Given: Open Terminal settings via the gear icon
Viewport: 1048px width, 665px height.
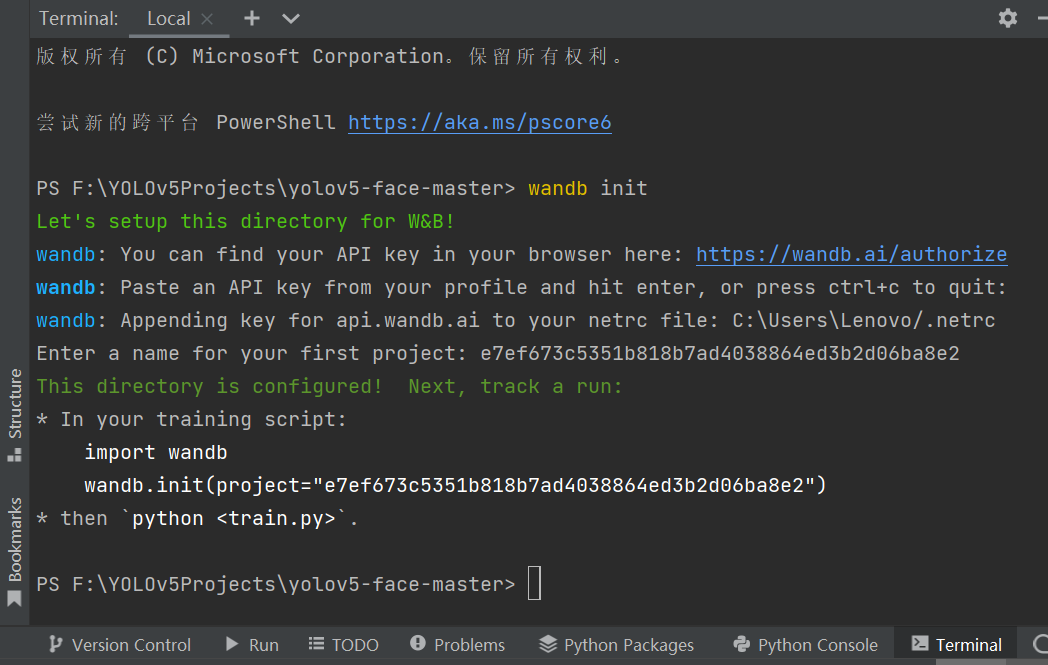Looking at the screenshot, I should point(1008,18).
